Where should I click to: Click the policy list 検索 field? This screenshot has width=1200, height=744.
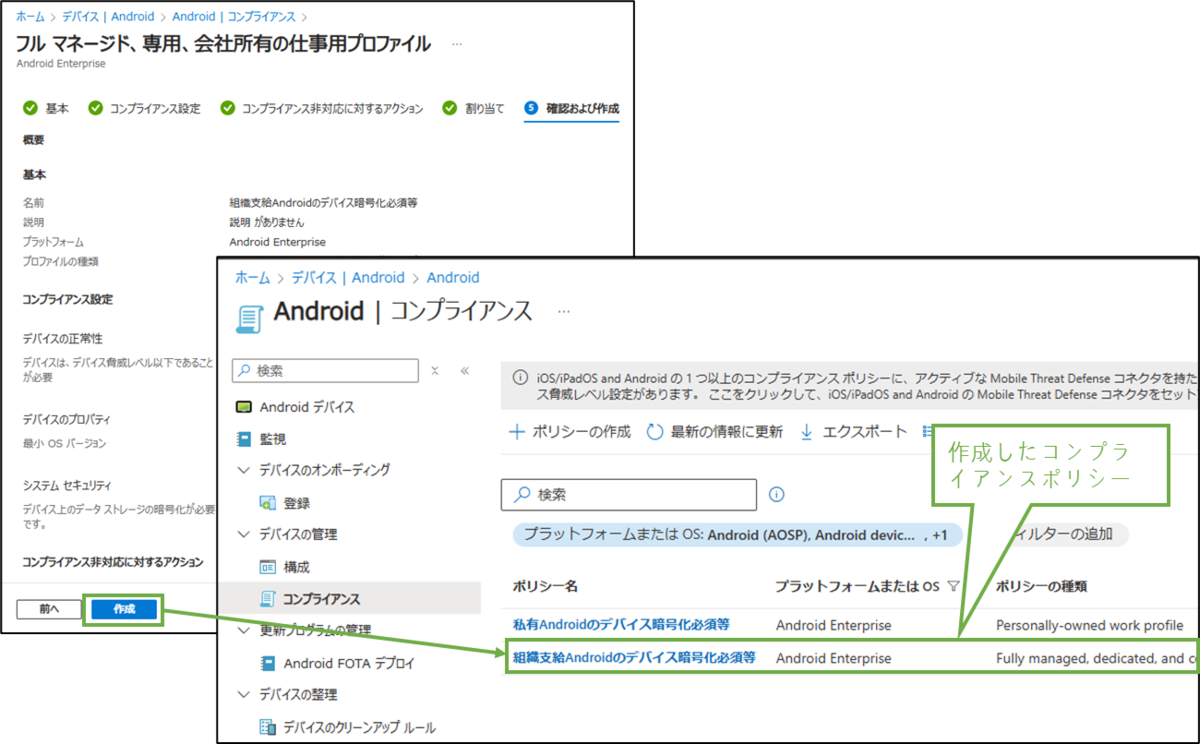click(x=629, y=494)
